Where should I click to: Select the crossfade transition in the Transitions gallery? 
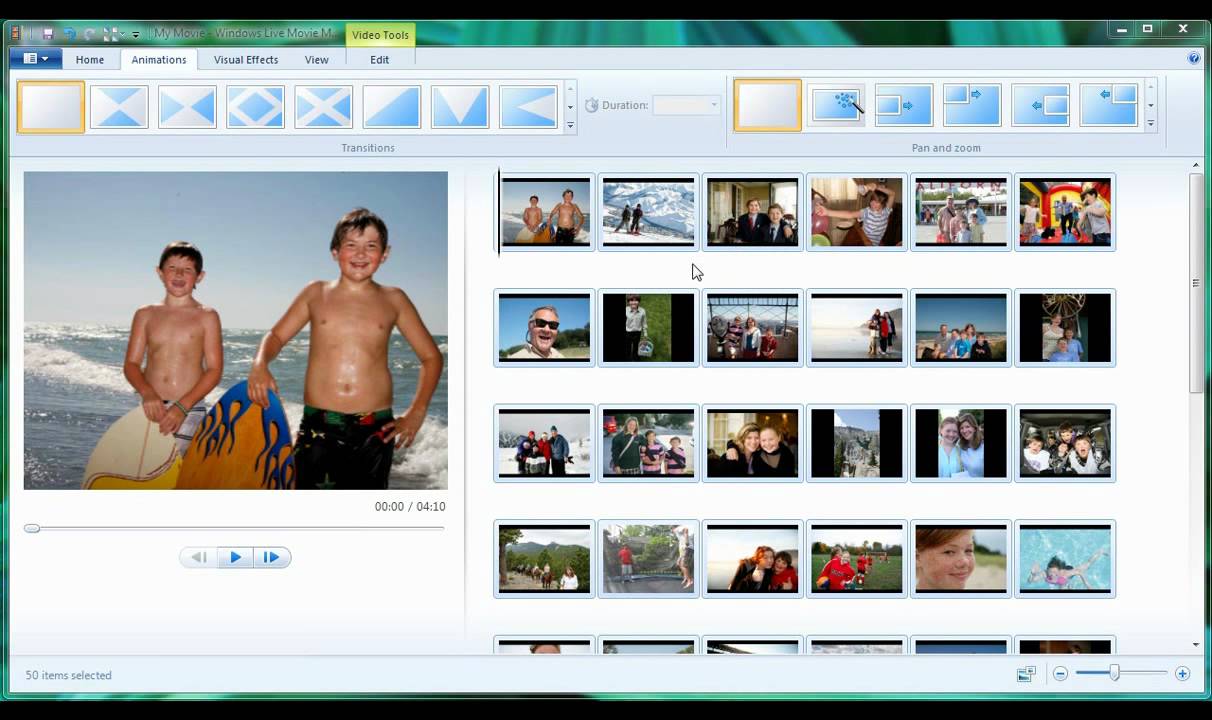point(119,104)
